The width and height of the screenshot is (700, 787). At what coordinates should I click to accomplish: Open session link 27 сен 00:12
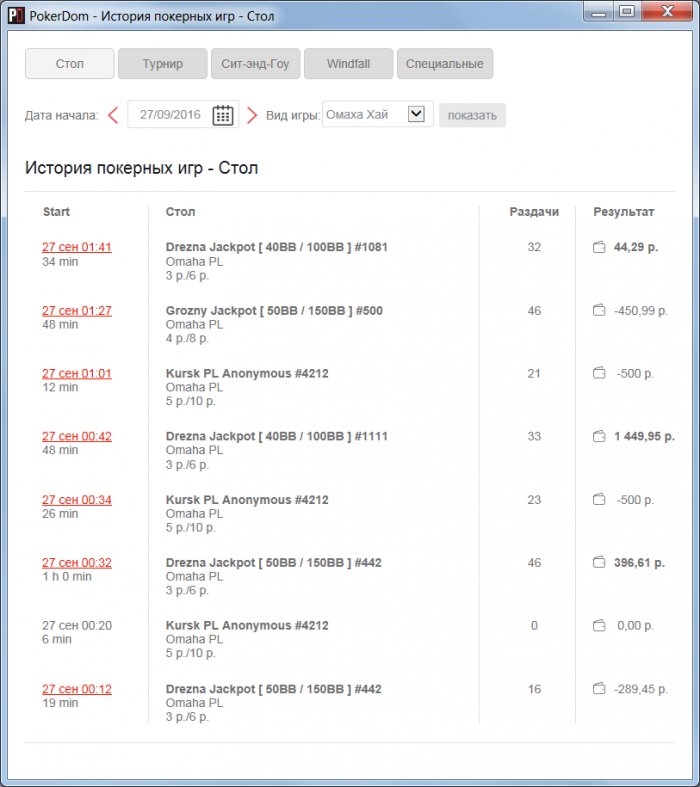[x=77, y=689]
